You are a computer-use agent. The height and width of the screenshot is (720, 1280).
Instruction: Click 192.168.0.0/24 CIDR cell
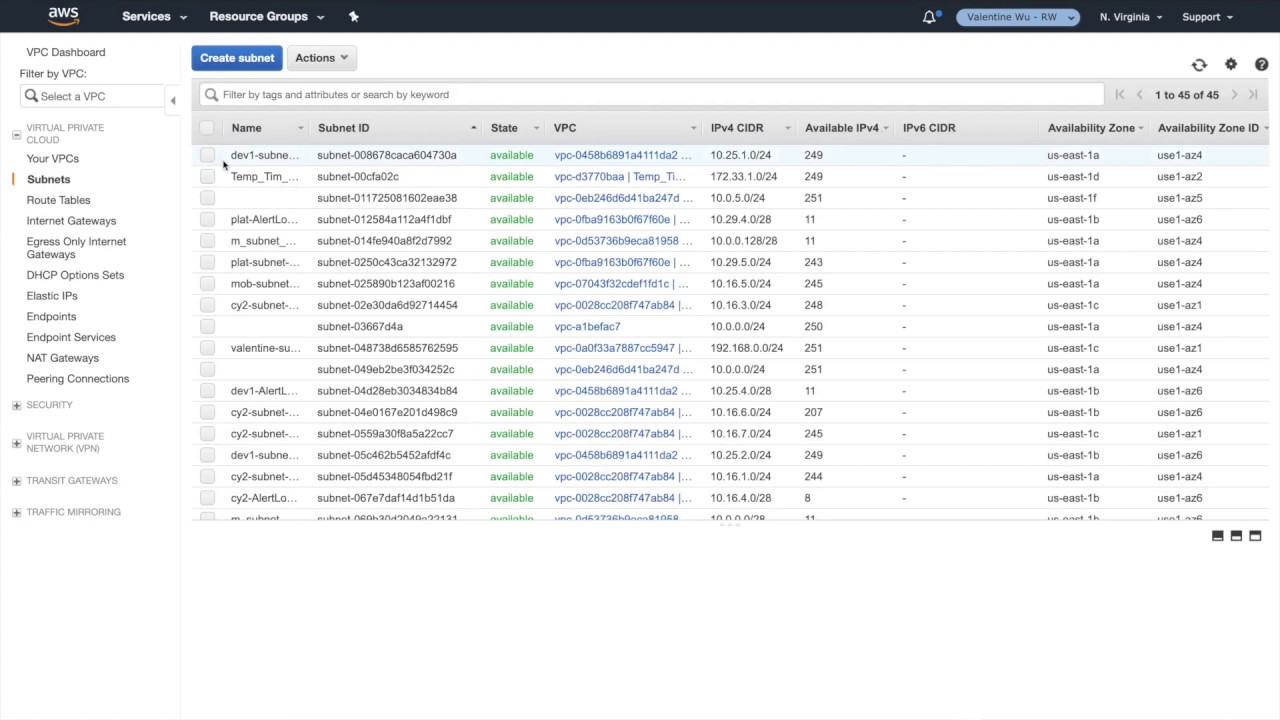[747, 348]
